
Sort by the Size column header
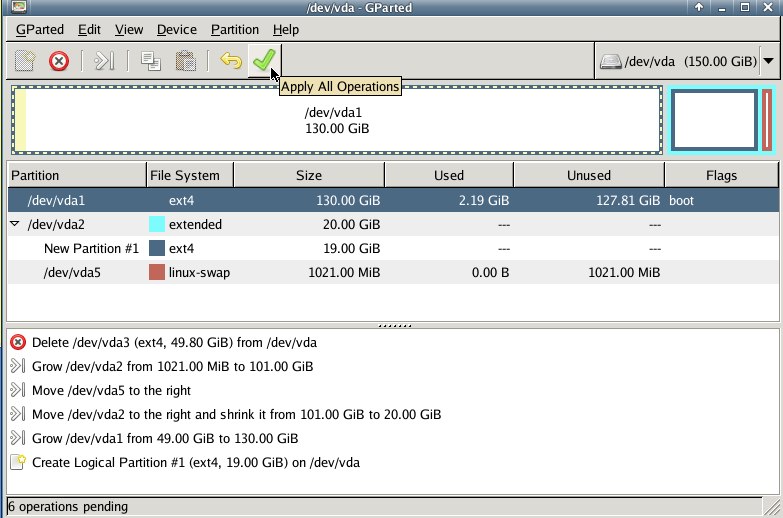[309, 175]
